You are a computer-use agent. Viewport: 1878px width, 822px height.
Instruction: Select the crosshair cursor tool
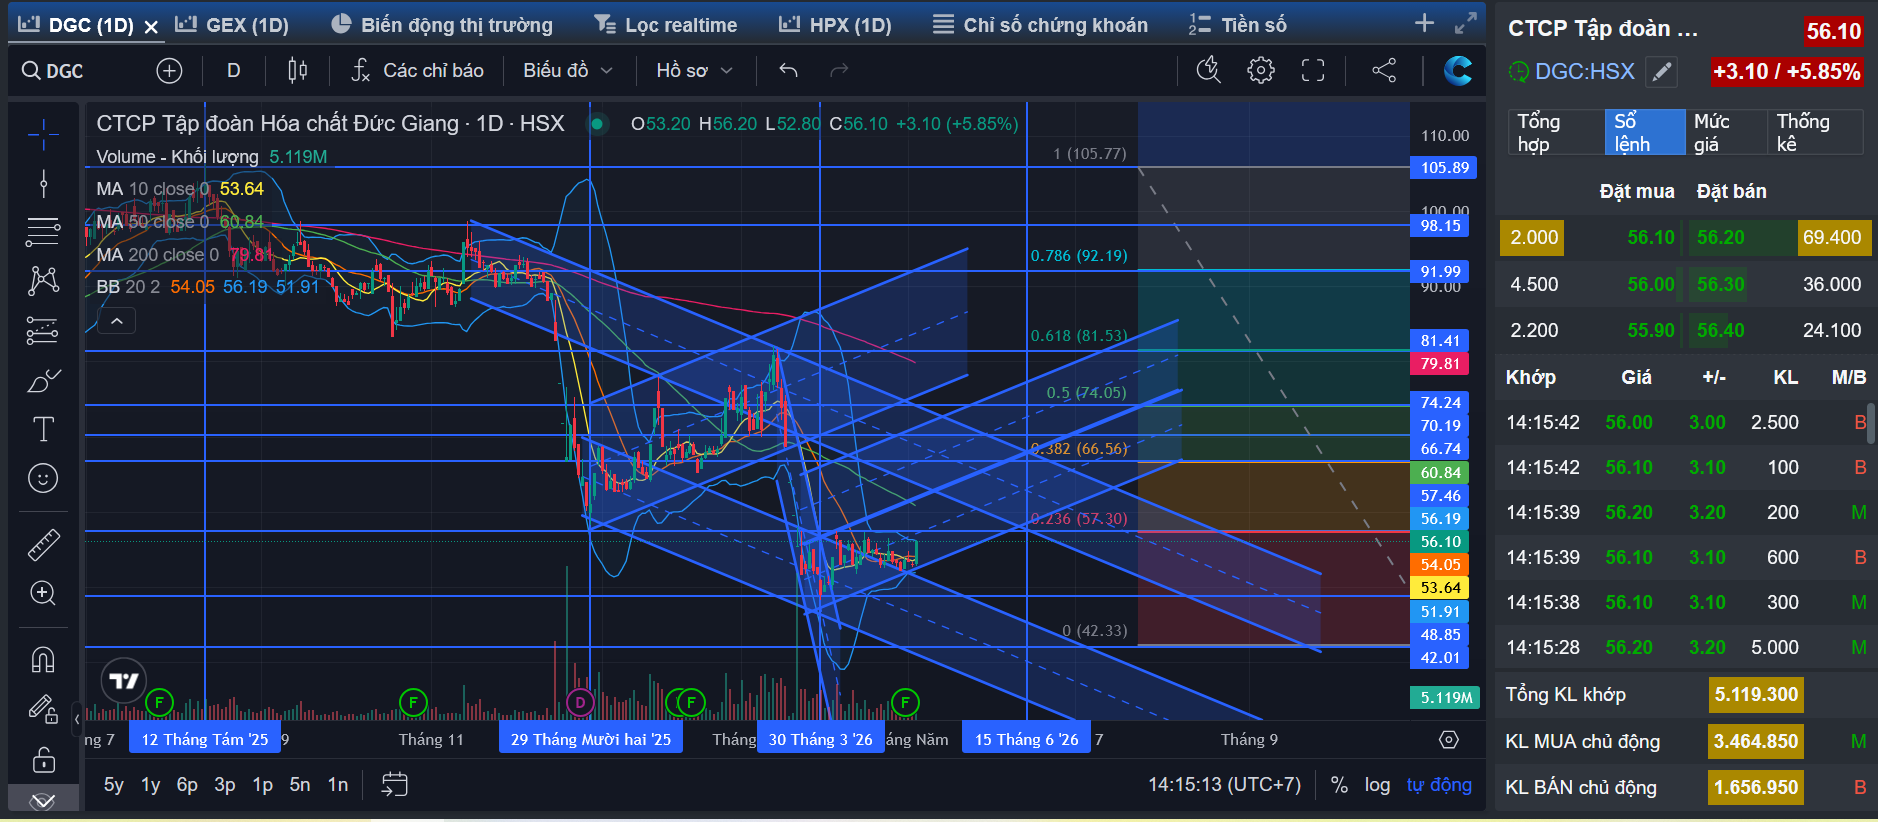[43, 134]
